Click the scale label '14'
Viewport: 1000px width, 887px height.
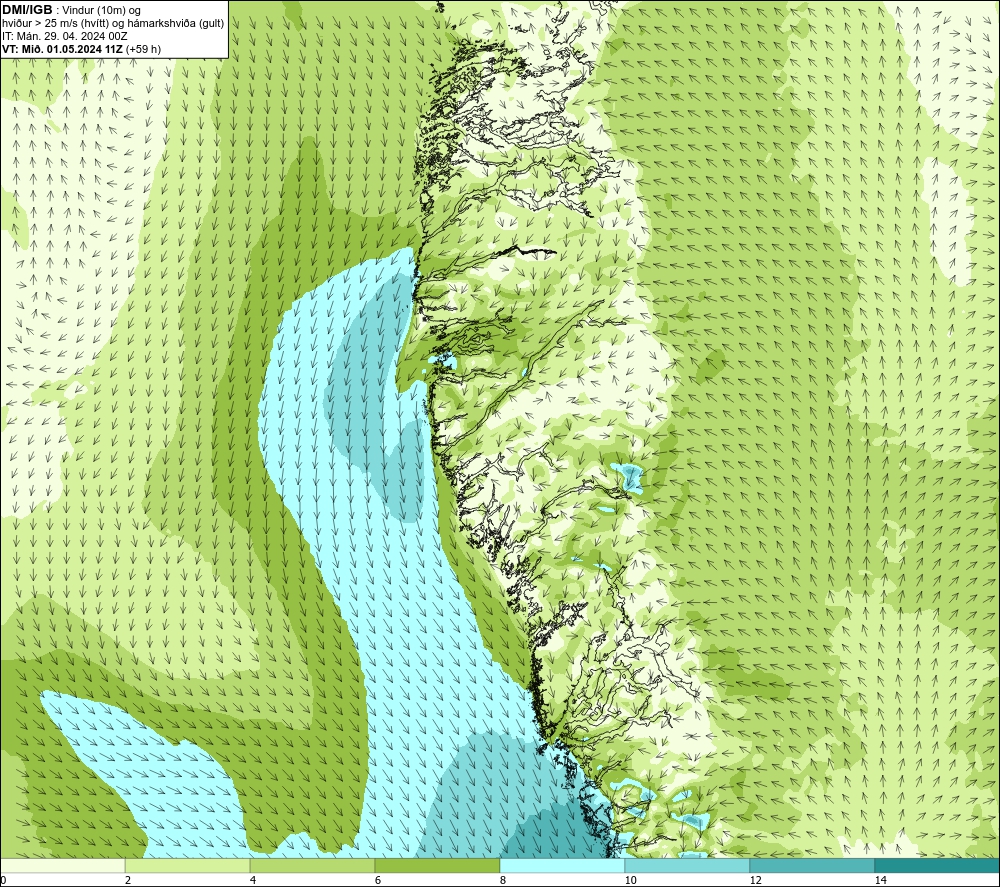tap(880, 881)
